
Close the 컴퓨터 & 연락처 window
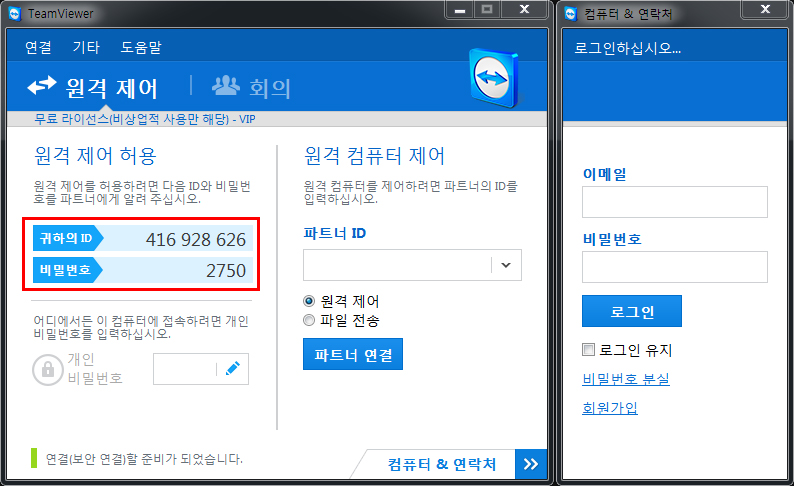766,10
